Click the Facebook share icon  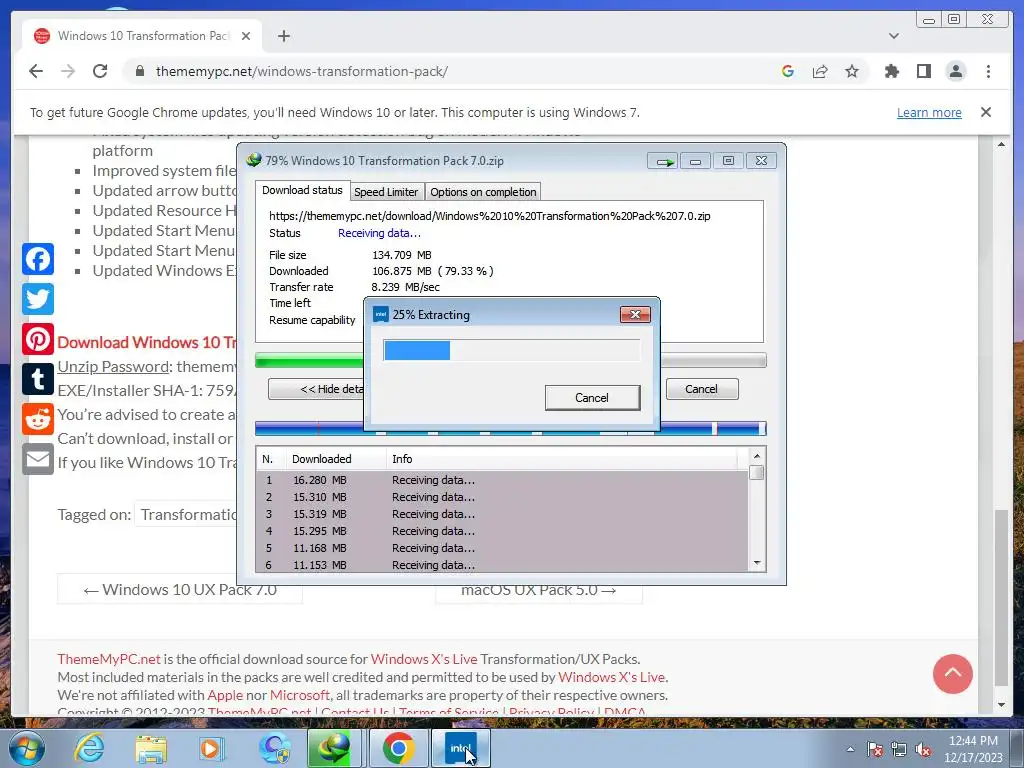coord(38,259)
